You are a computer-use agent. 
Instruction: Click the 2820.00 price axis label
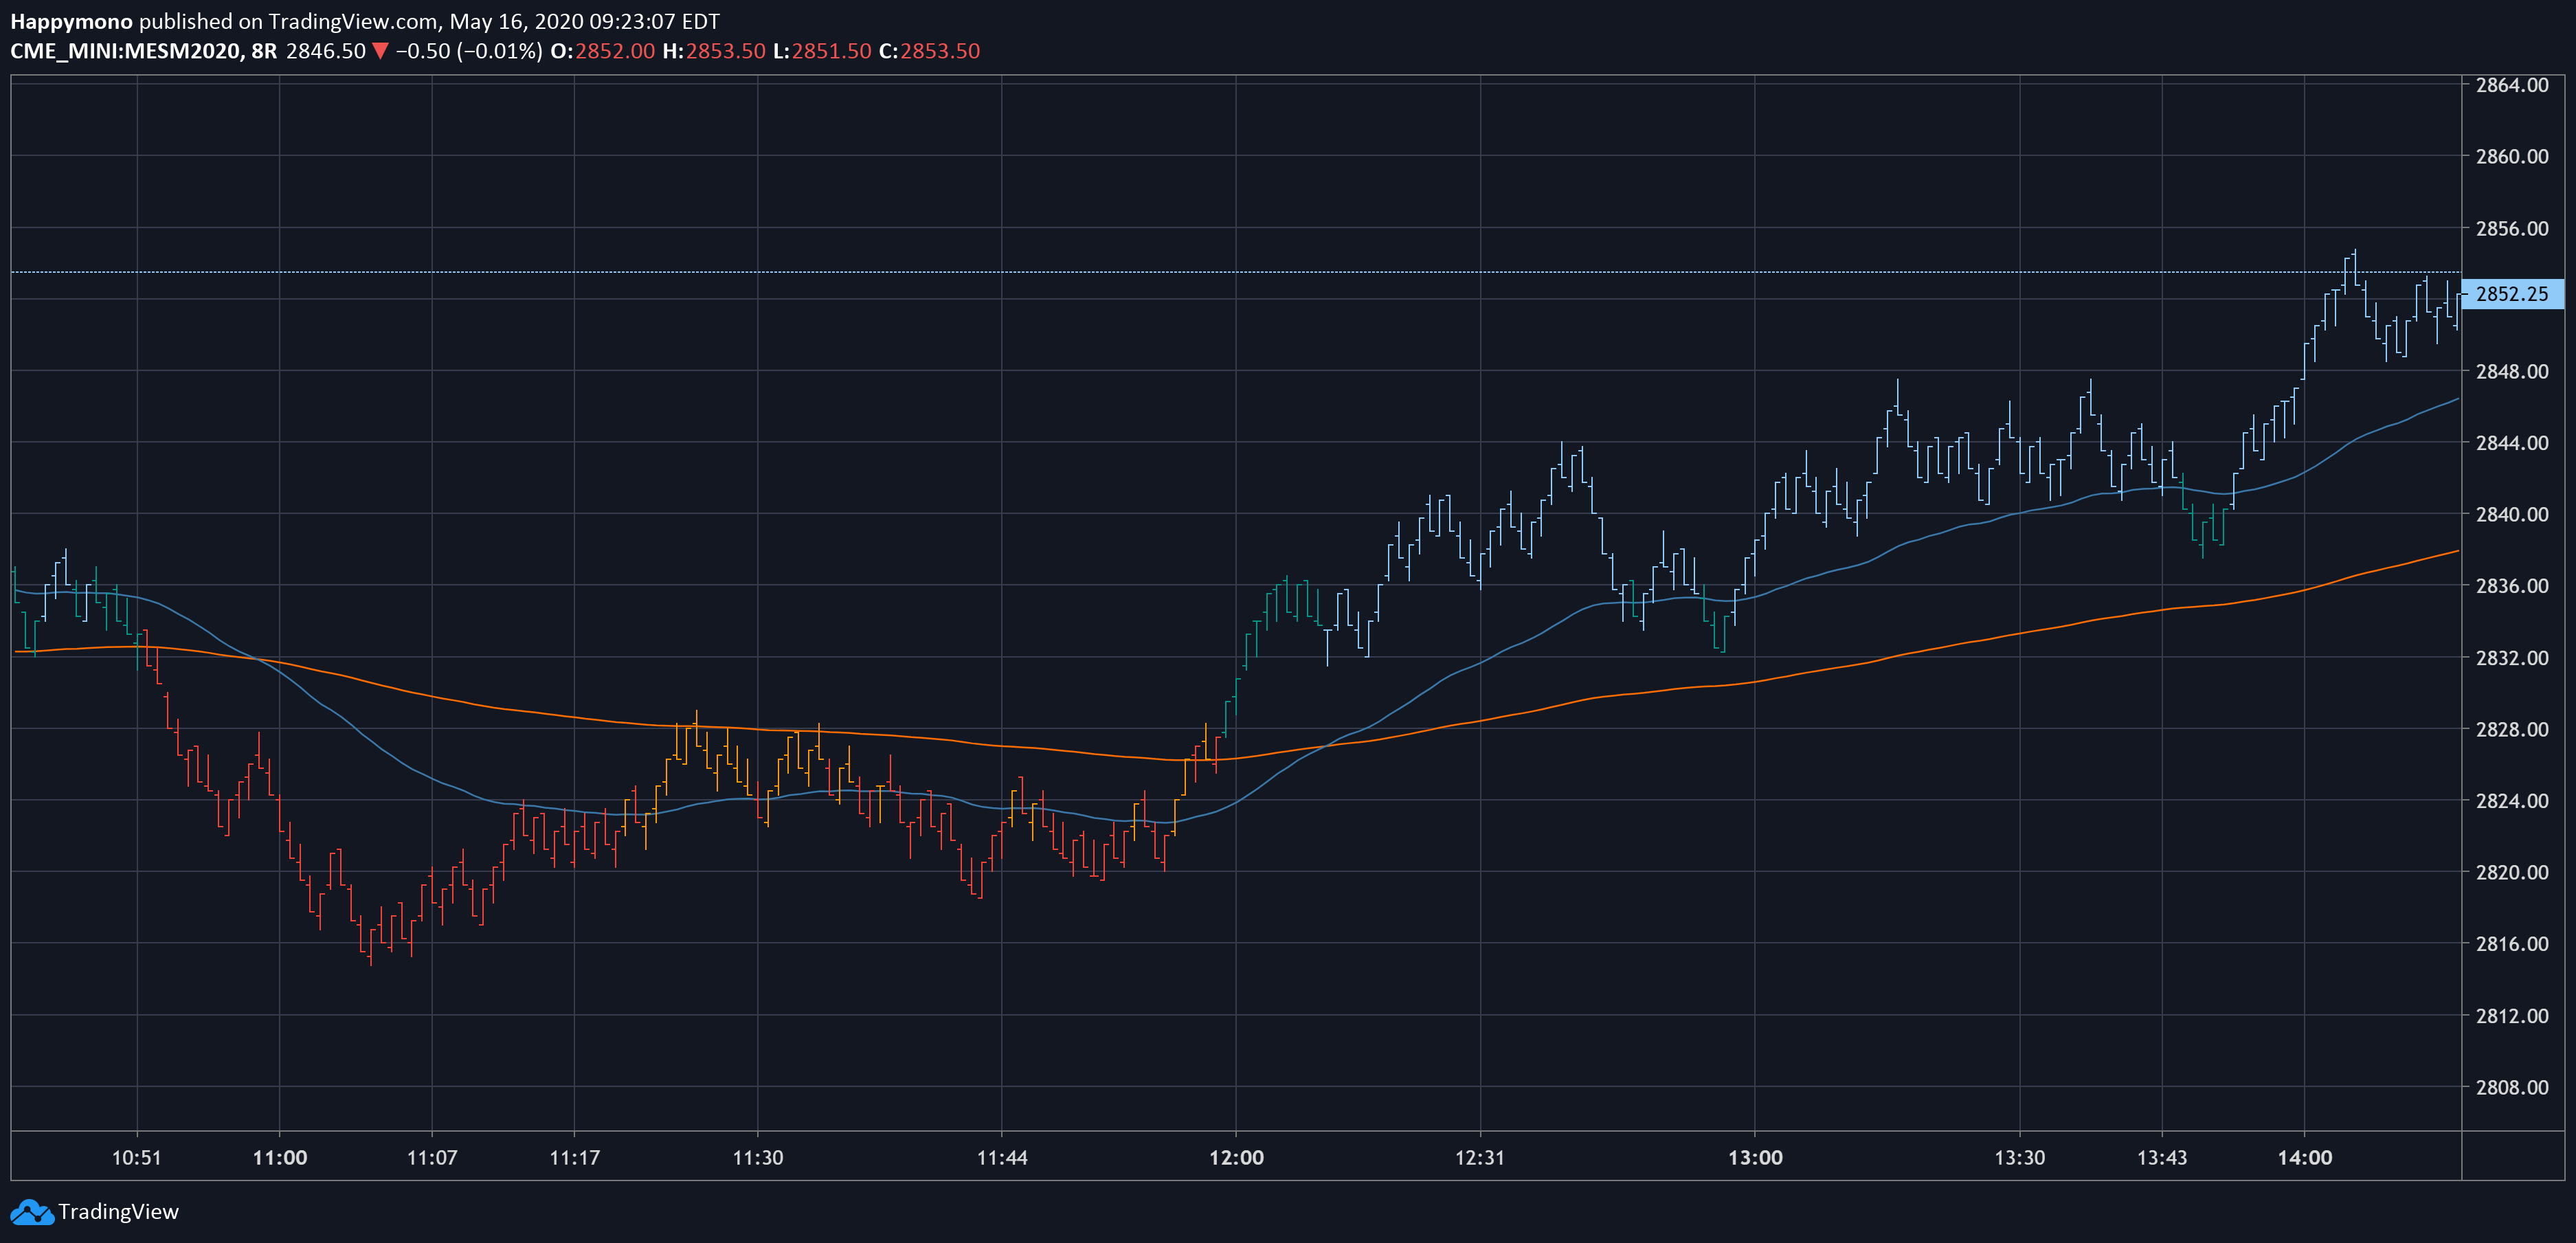2512,872
